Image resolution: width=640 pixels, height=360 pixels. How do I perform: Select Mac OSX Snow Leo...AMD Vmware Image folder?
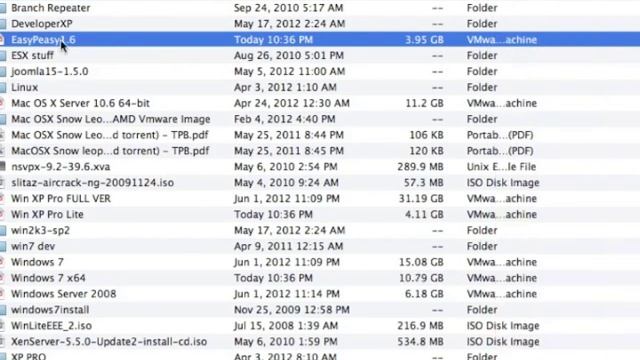pos(111,119)
